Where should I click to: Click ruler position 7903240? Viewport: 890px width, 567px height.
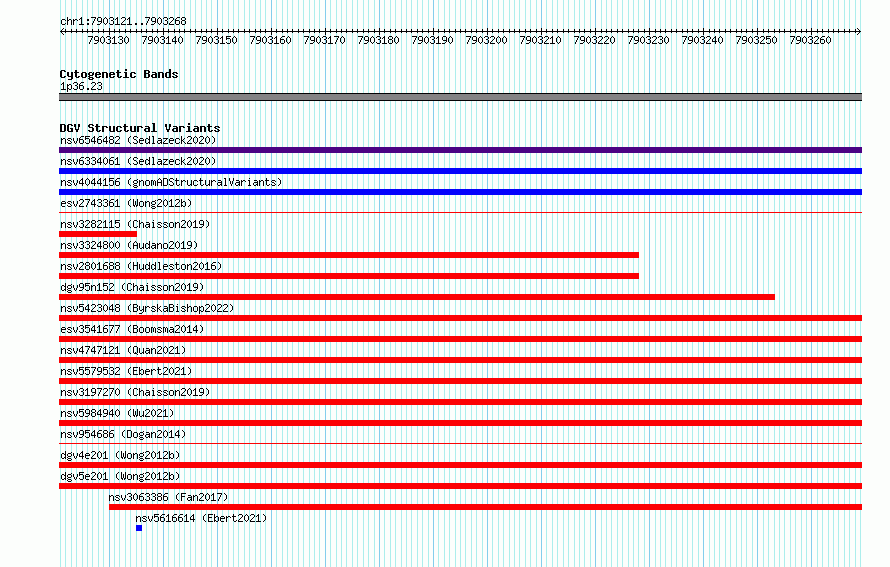[702, 40]
